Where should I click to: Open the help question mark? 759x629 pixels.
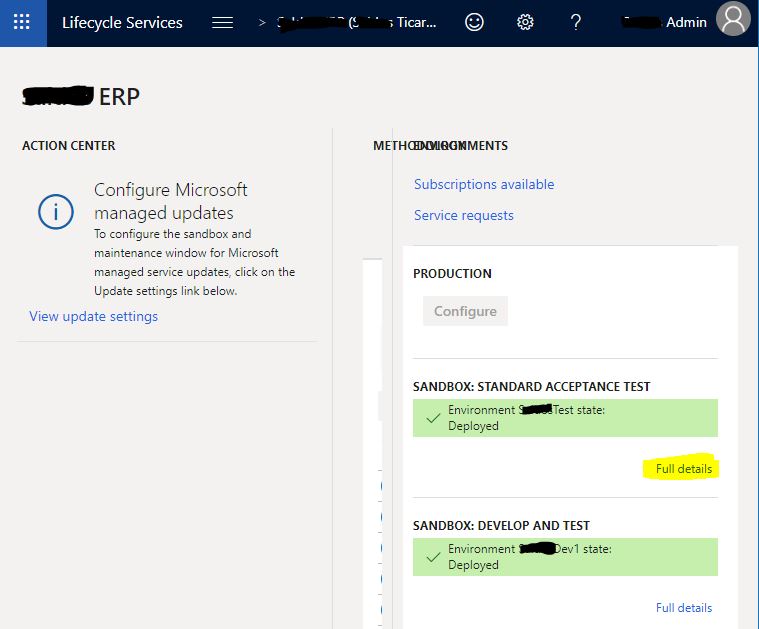pos(576,22)
